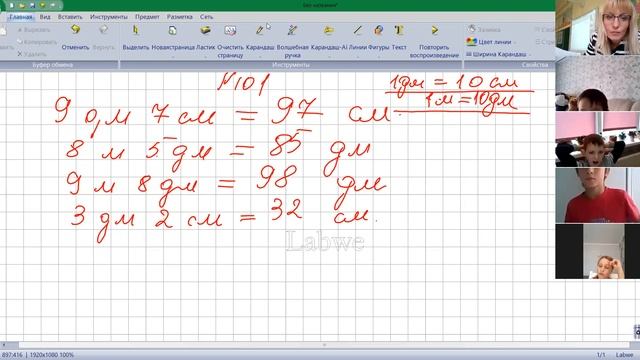Click save disk icon in title bar
The height and width of the screenshot is (360, 640).
coord(32,5)
